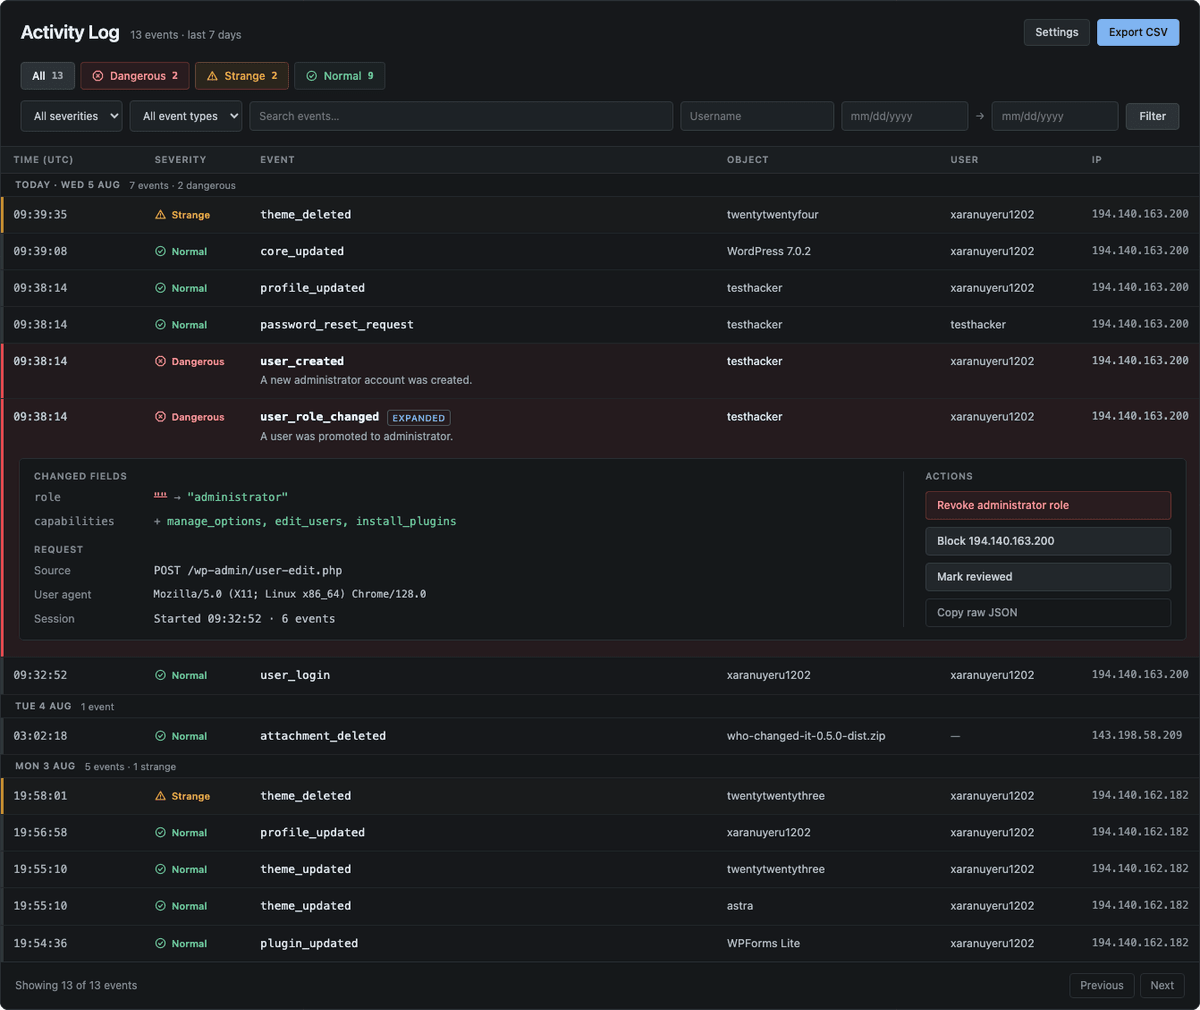Click the Normal check icon on password_reset_request row
The height and width of the screenshot is (1010, 1200).
pos(160,325)
